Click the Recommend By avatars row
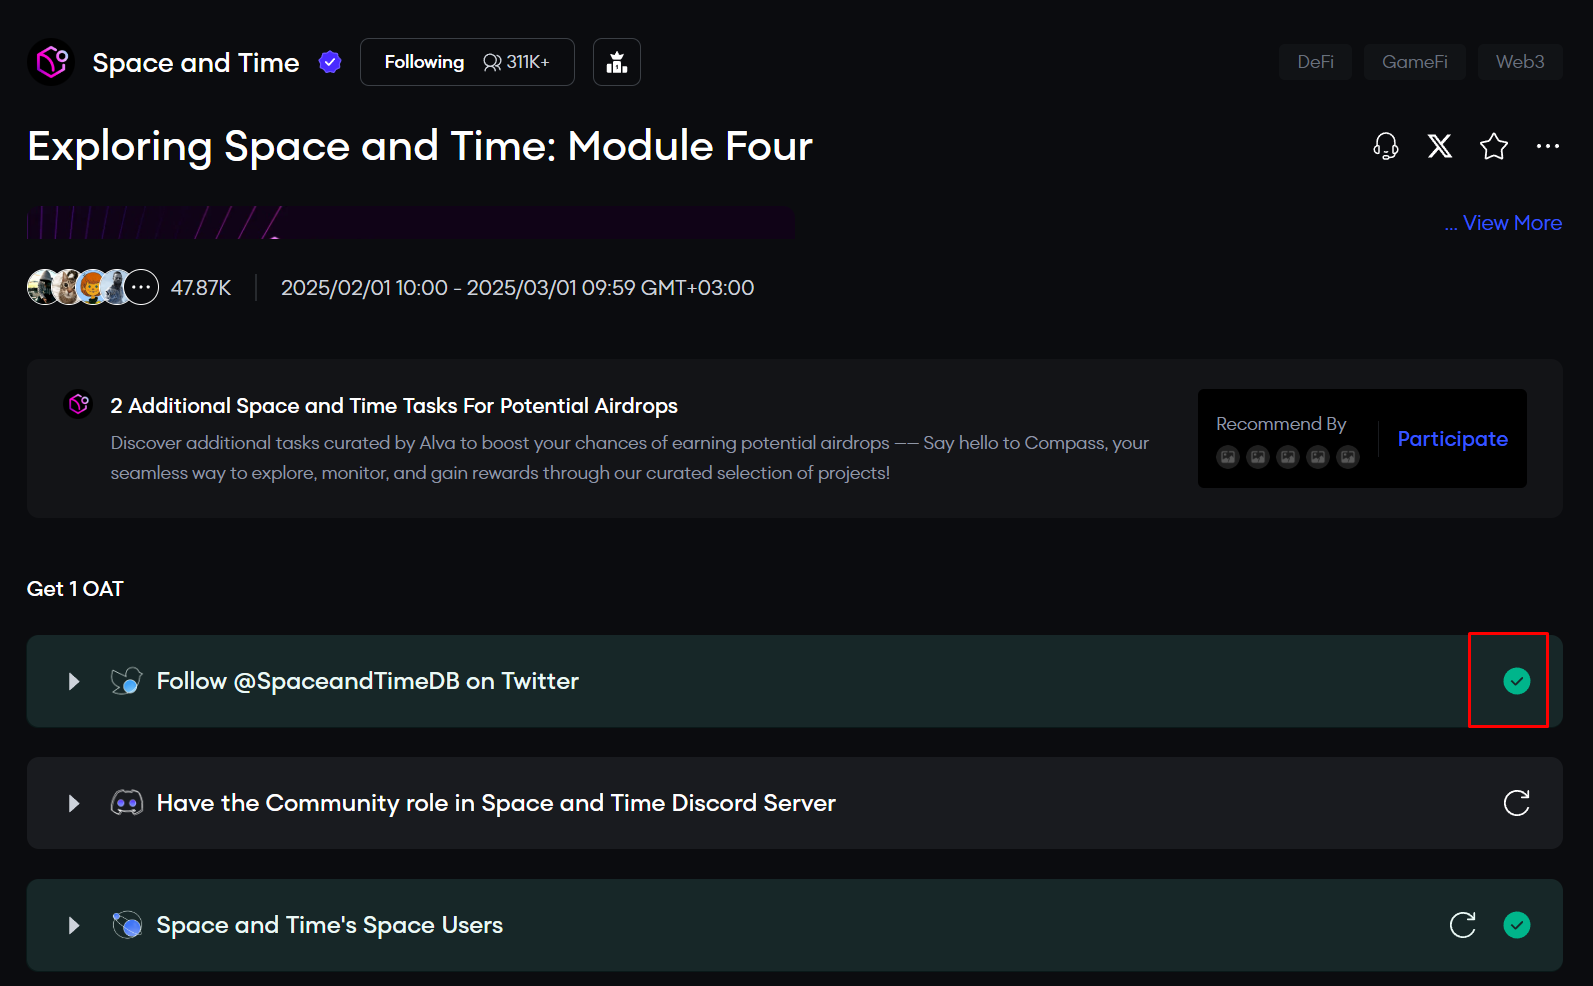The height and width of the screenshot is (986, 1593). pyautogui.click(x=1288, y=457)
